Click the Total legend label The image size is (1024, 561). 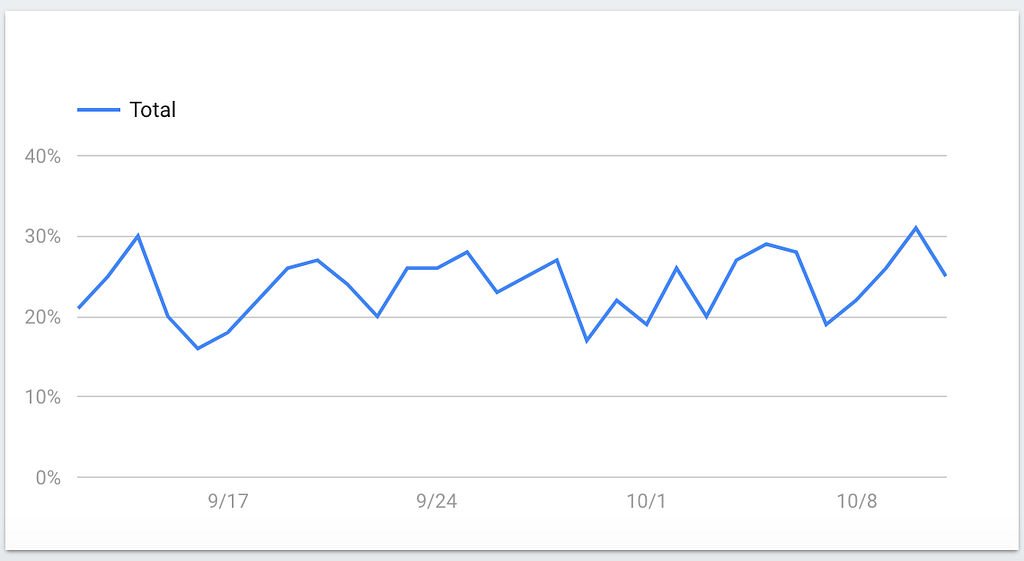(x=152, y=110)
